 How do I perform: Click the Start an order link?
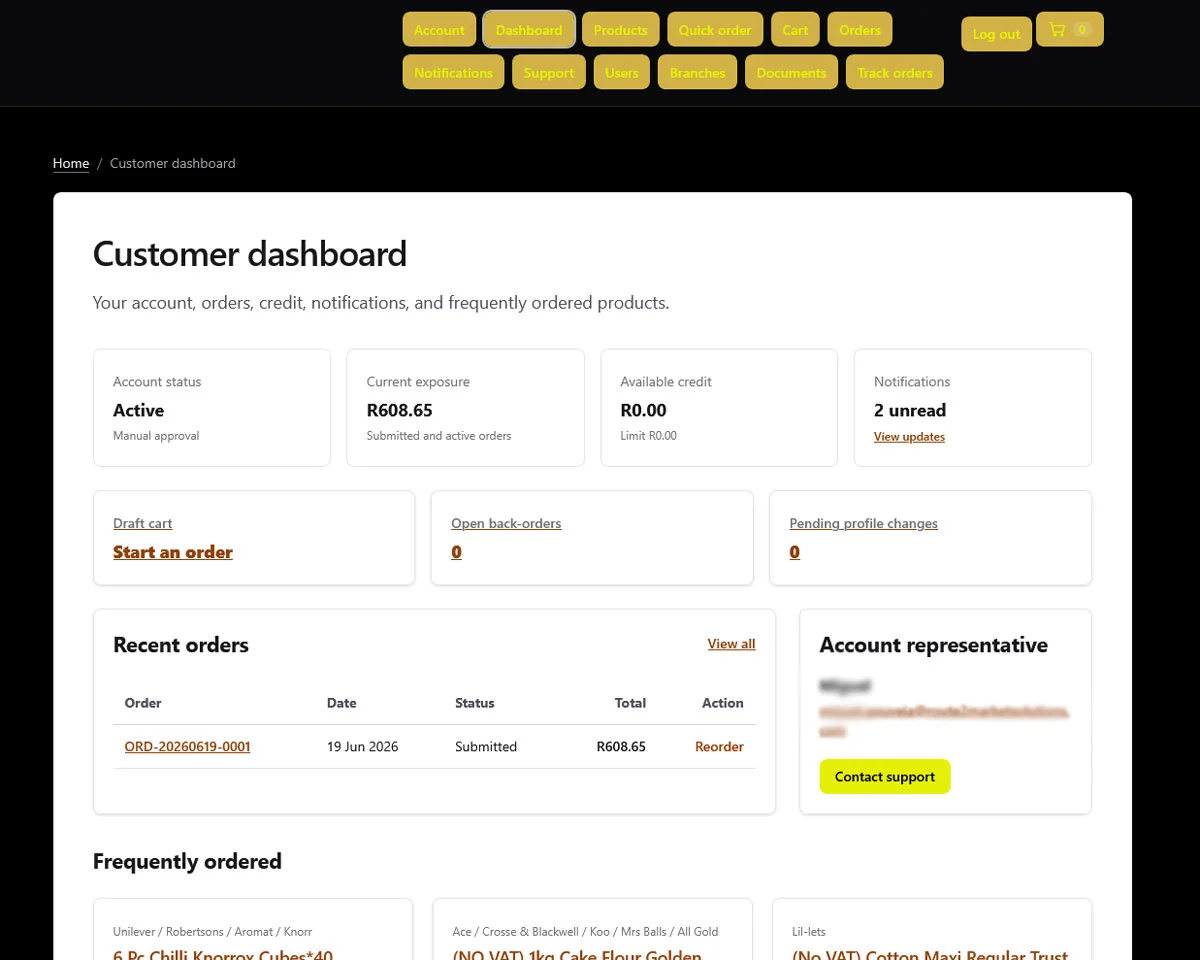(173, 552)
